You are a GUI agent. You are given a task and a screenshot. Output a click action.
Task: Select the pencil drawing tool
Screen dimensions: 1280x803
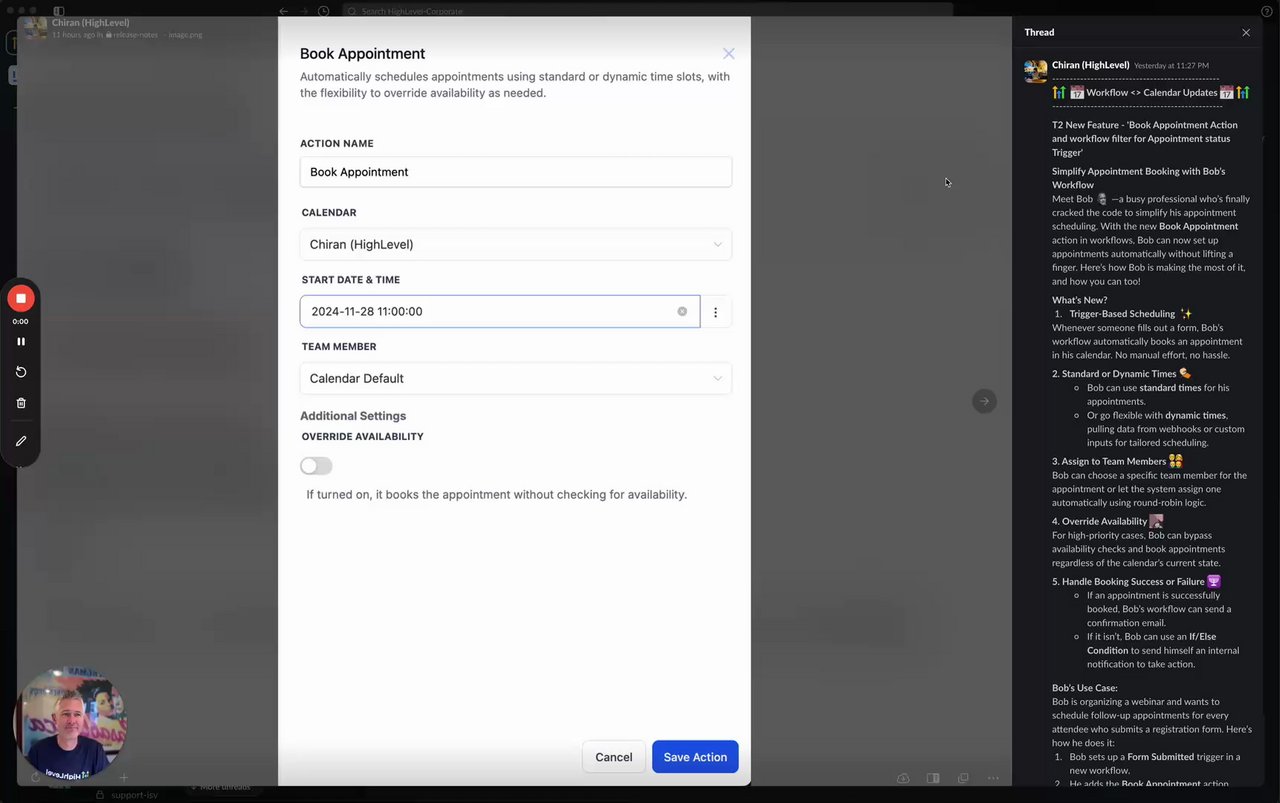pyautogui.click(x=21, y=441)
